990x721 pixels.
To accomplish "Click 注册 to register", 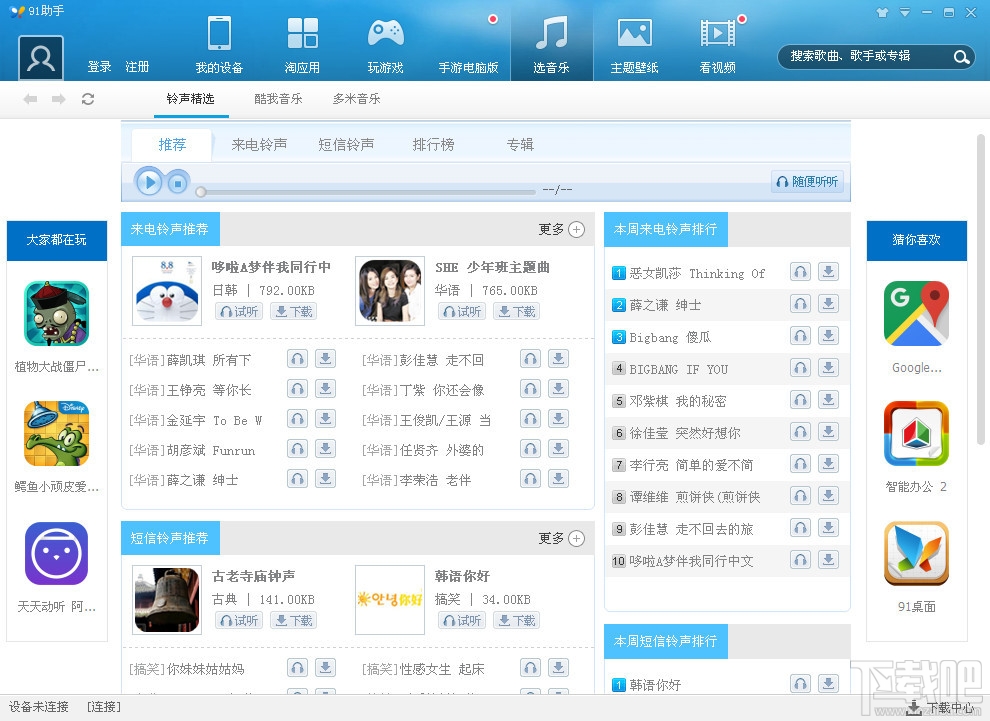I will (137, 67).
